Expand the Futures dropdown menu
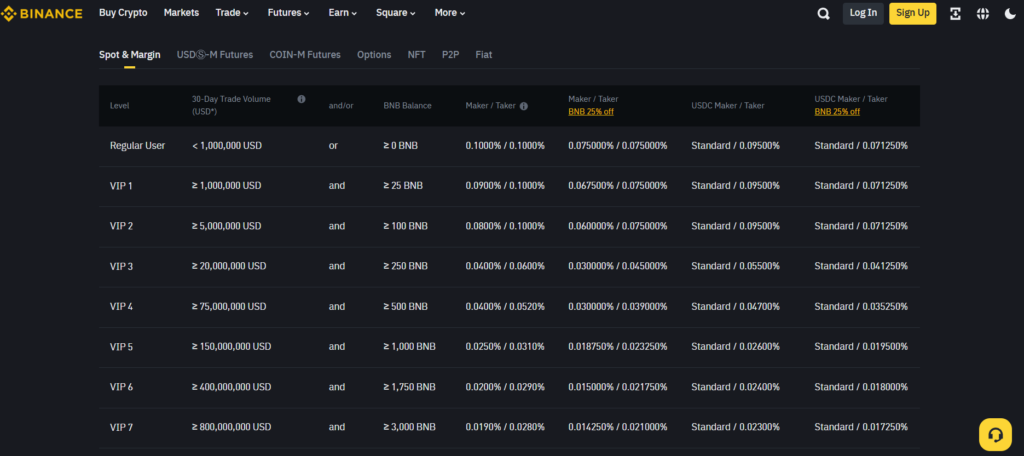Screen dimensions: 1024x456 [x=291, y=13]
